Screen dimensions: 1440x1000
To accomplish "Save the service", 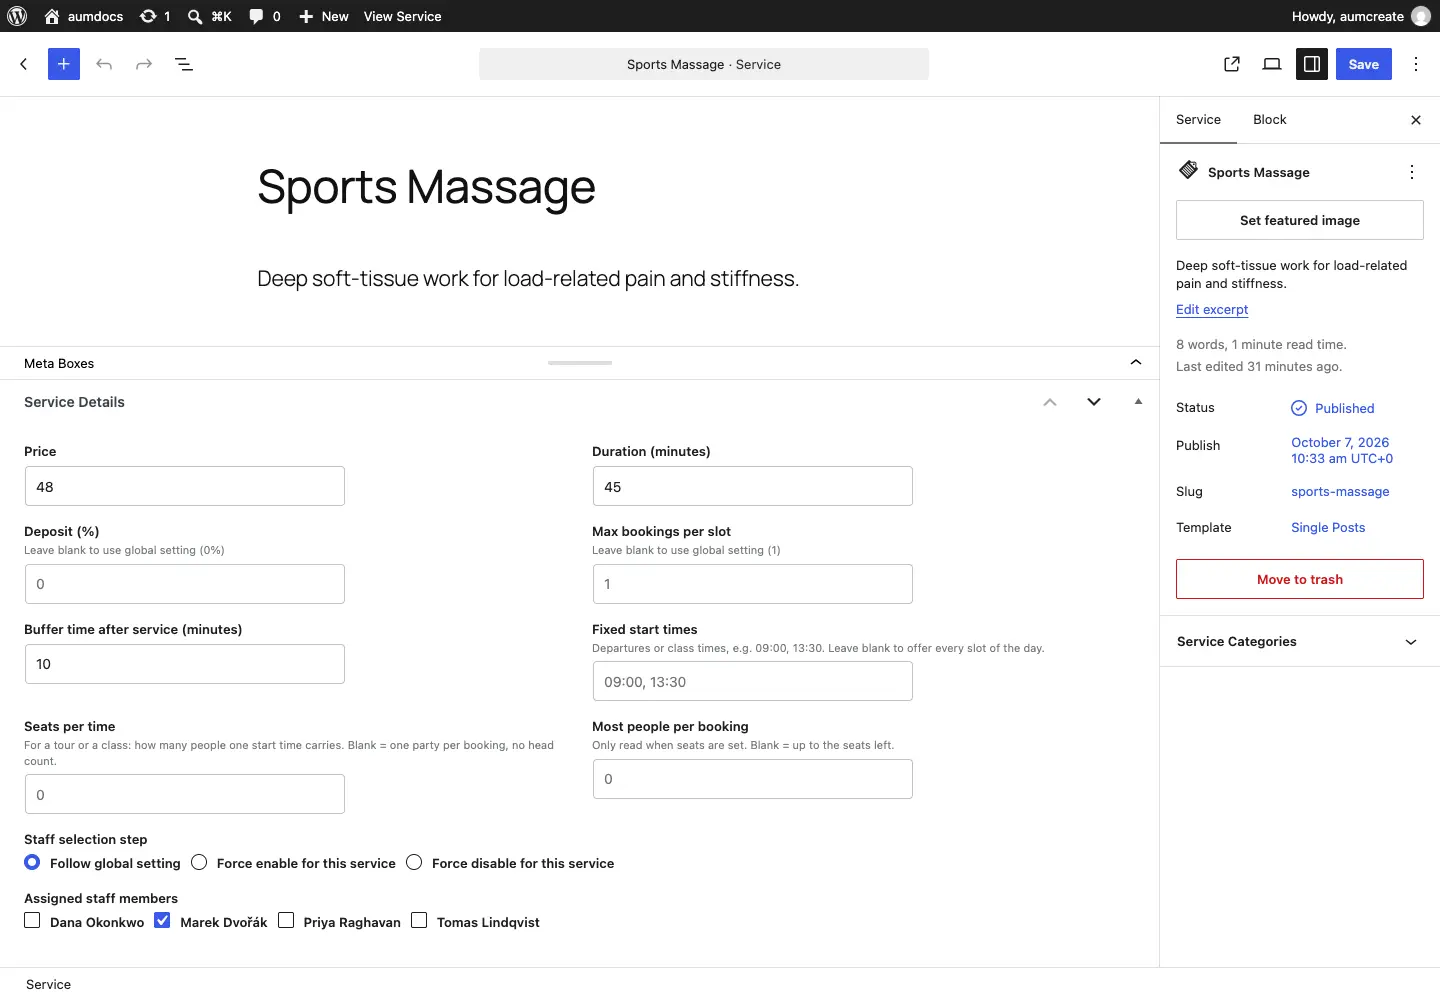I will tap(1364, 64).
